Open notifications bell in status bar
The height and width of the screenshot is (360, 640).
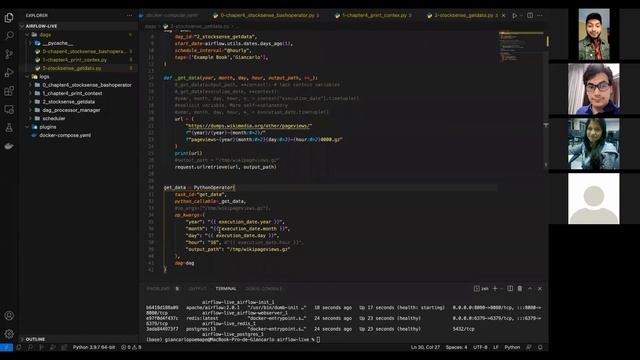click(x=540, y=347)
